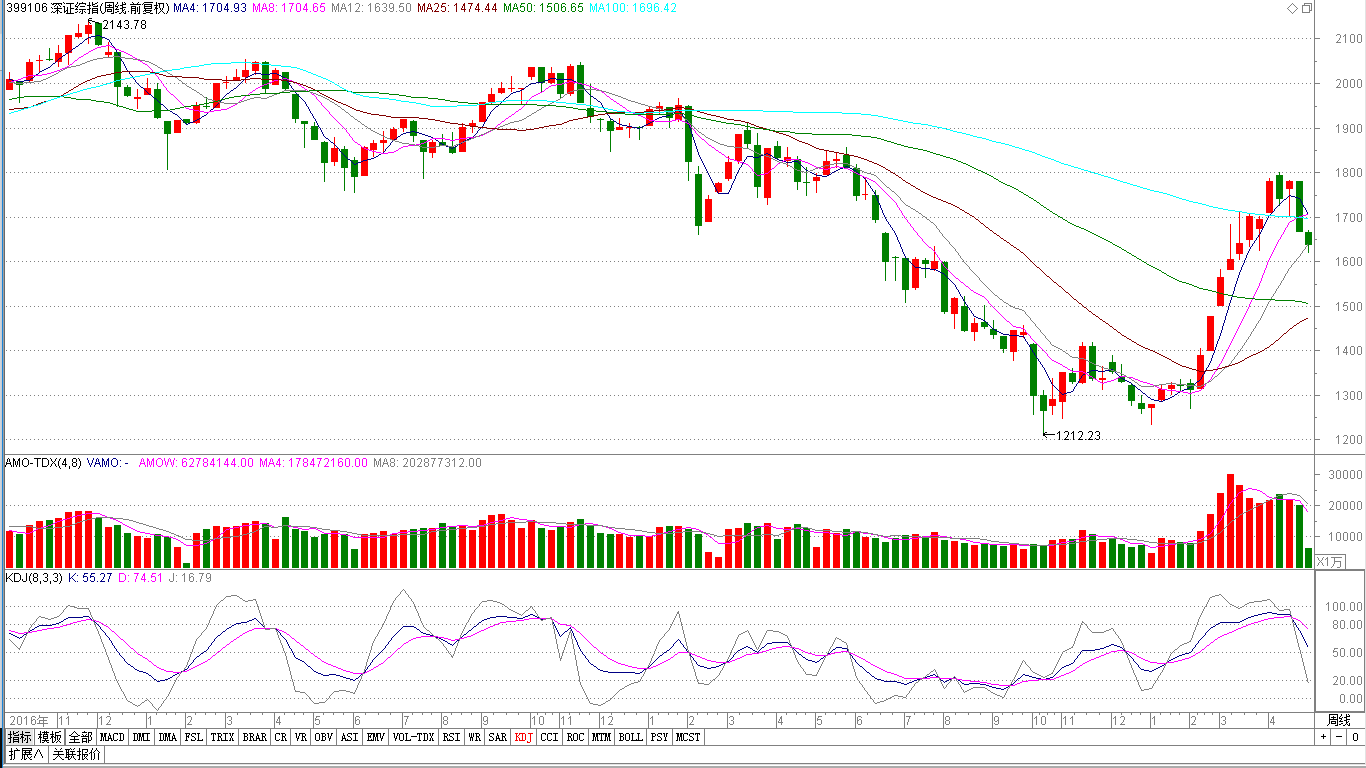
Task: Switch indicator to VR
Action: pyautogui.click(x=301, y=737)
